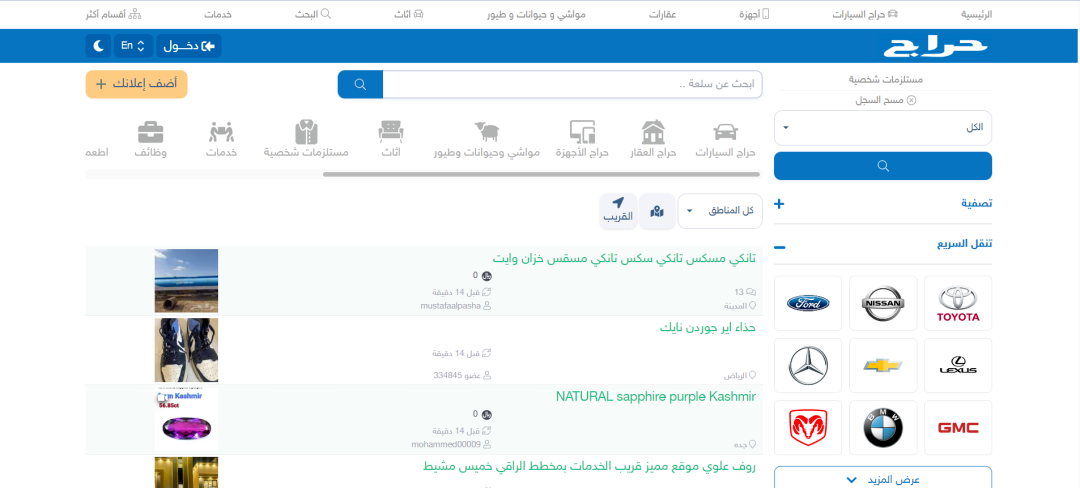This screenshot has width=1080, height=488.
Task: Open listing روف علوي موقع مميز
Action: 590,467
